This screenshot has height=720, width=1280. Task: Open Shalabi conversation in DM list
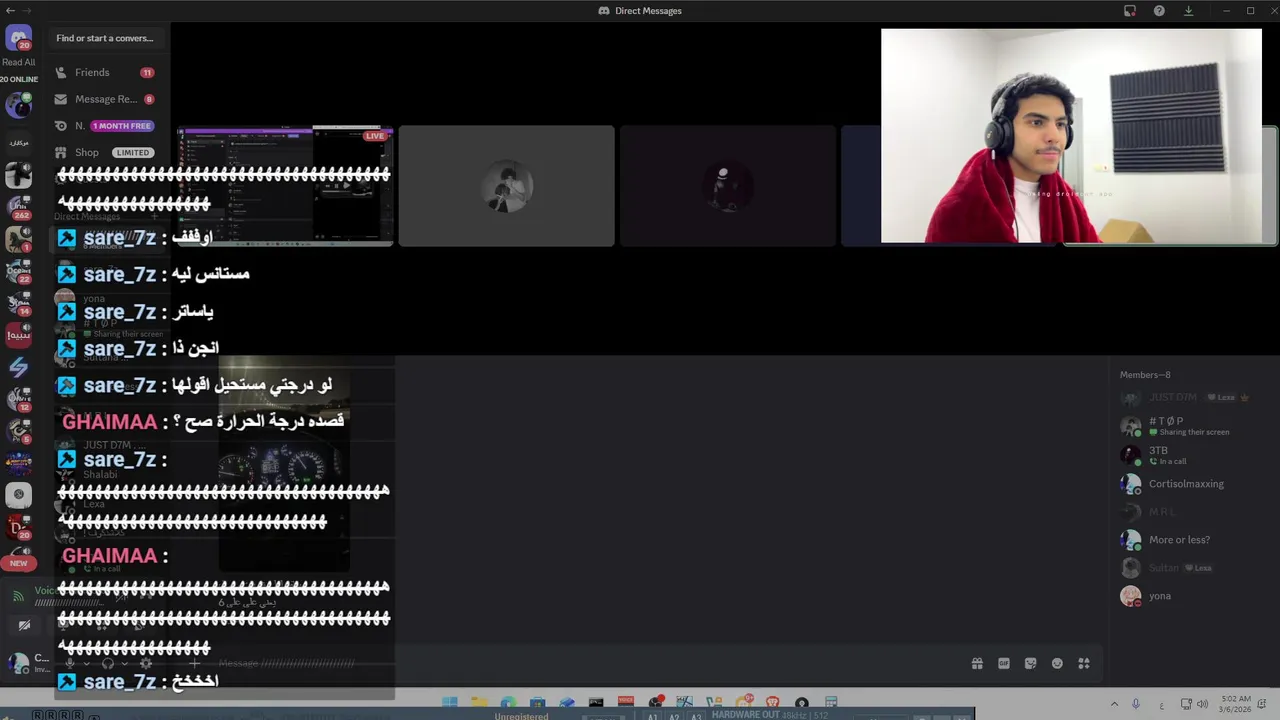point(105,475)
